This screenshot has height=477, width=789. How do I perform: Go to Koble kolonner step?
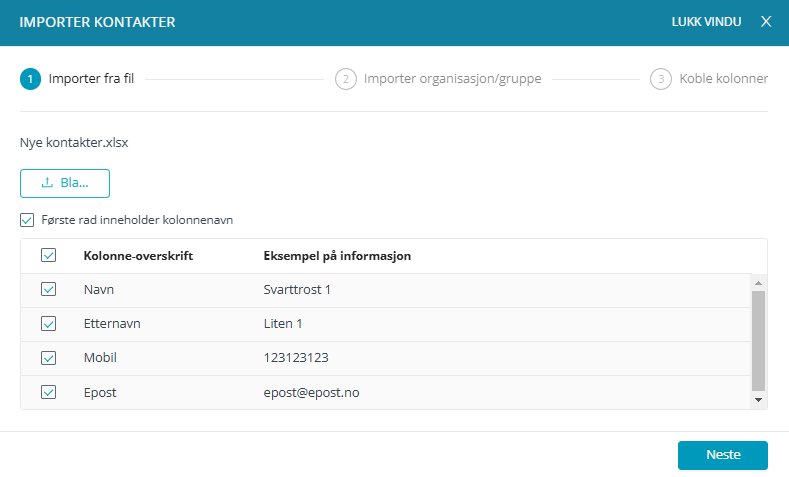[724, 79]
